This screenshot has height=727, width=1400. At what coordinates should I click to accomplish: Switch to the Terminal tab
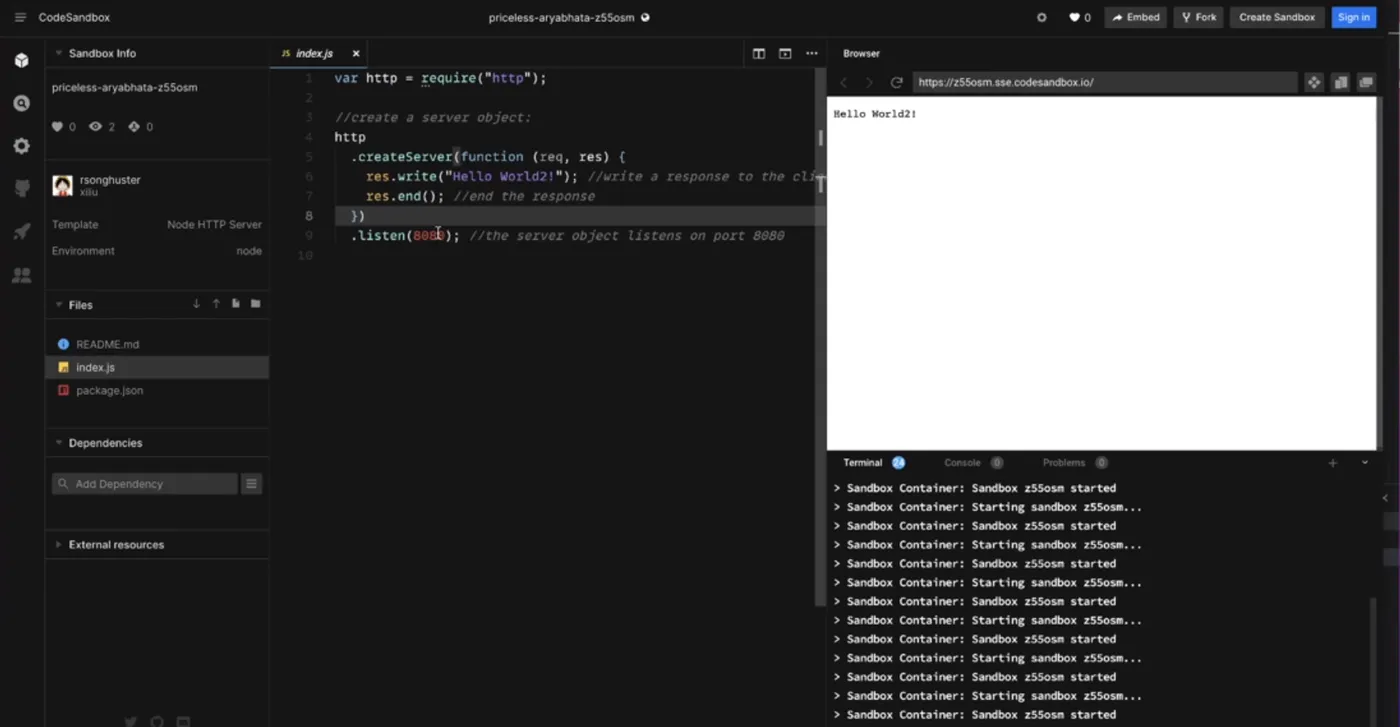(x=862, y=463)
